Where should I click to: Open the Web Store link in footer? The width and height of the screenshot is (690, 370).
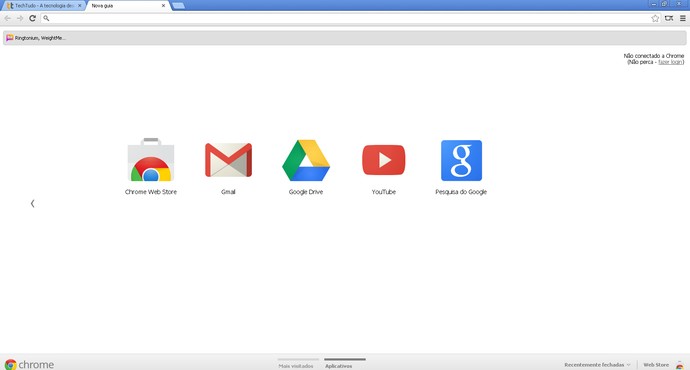coord(656,365)
